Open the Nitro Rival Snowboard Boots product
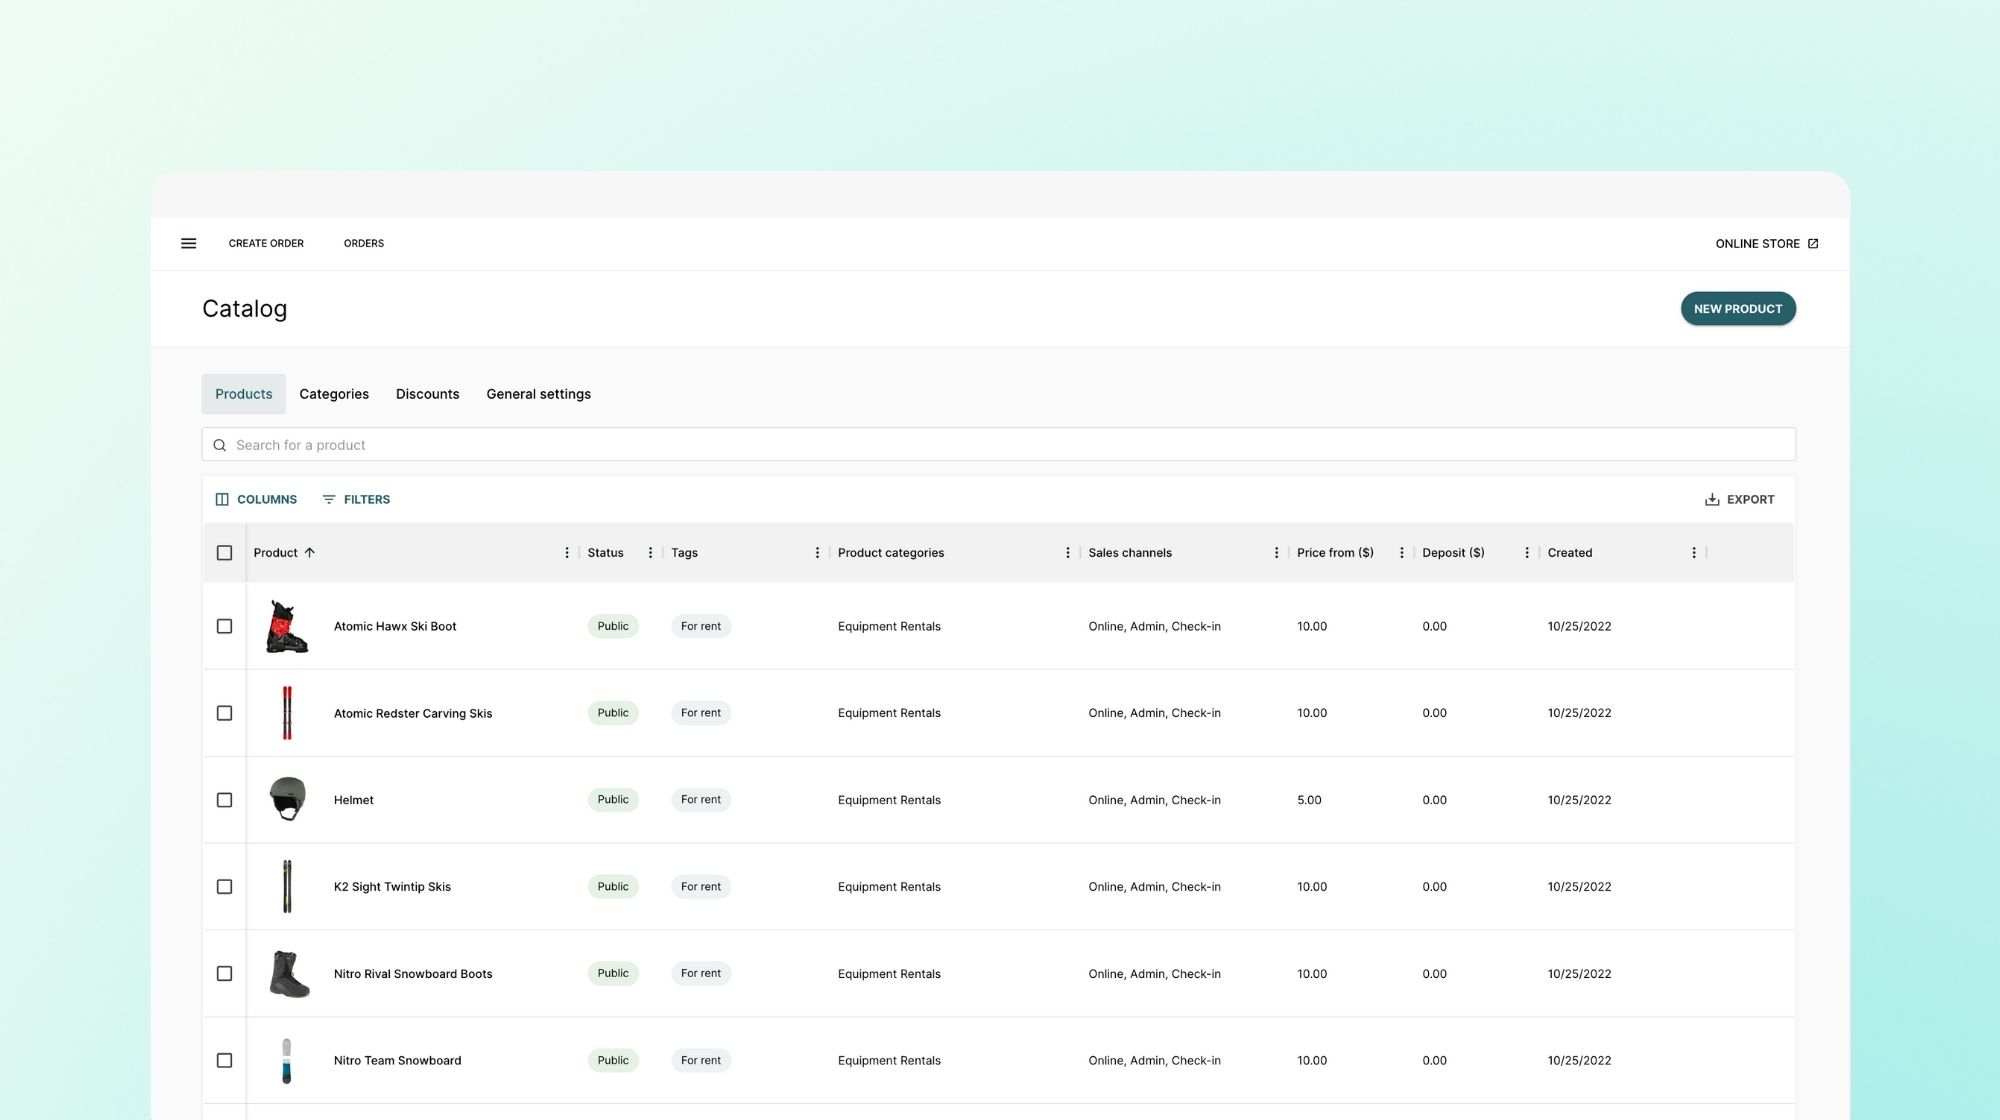2000x1120 pixels. point(413,974)
